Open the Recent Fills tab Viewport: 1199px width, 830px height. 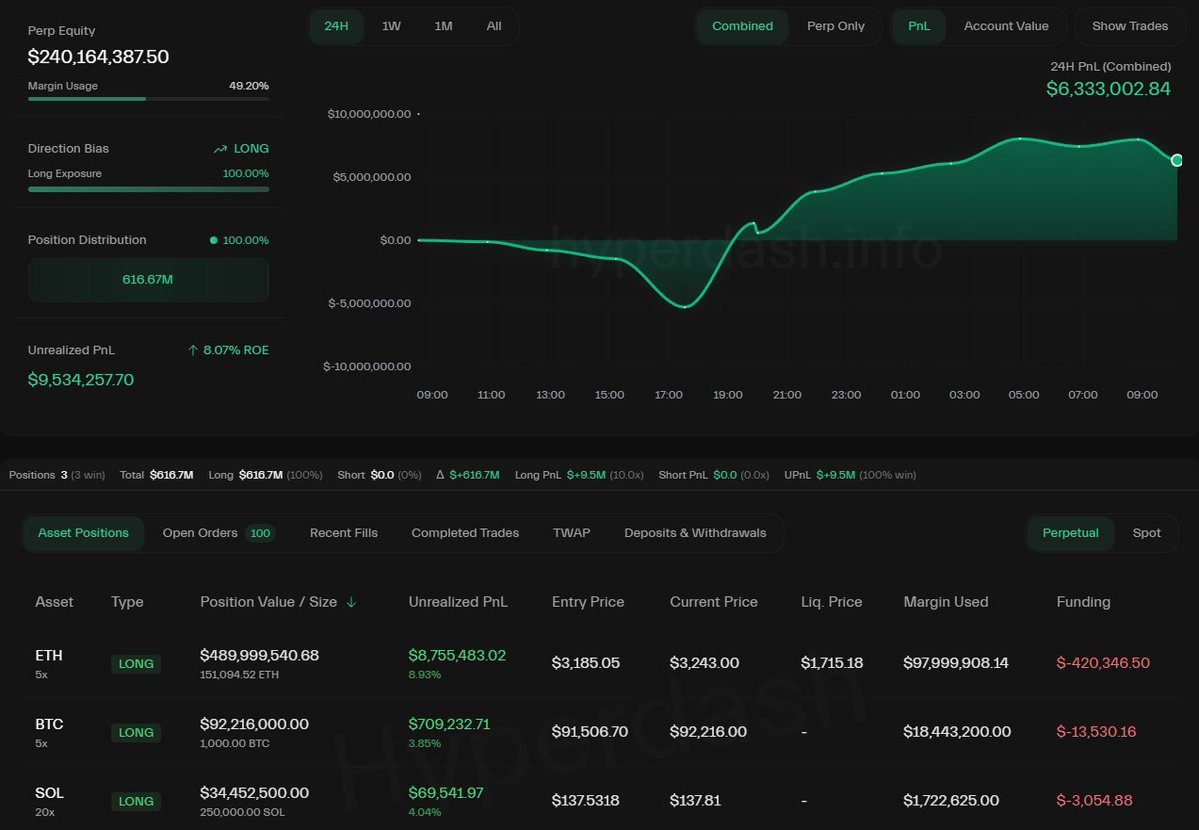pyautogui.click(x=344, y=533)
